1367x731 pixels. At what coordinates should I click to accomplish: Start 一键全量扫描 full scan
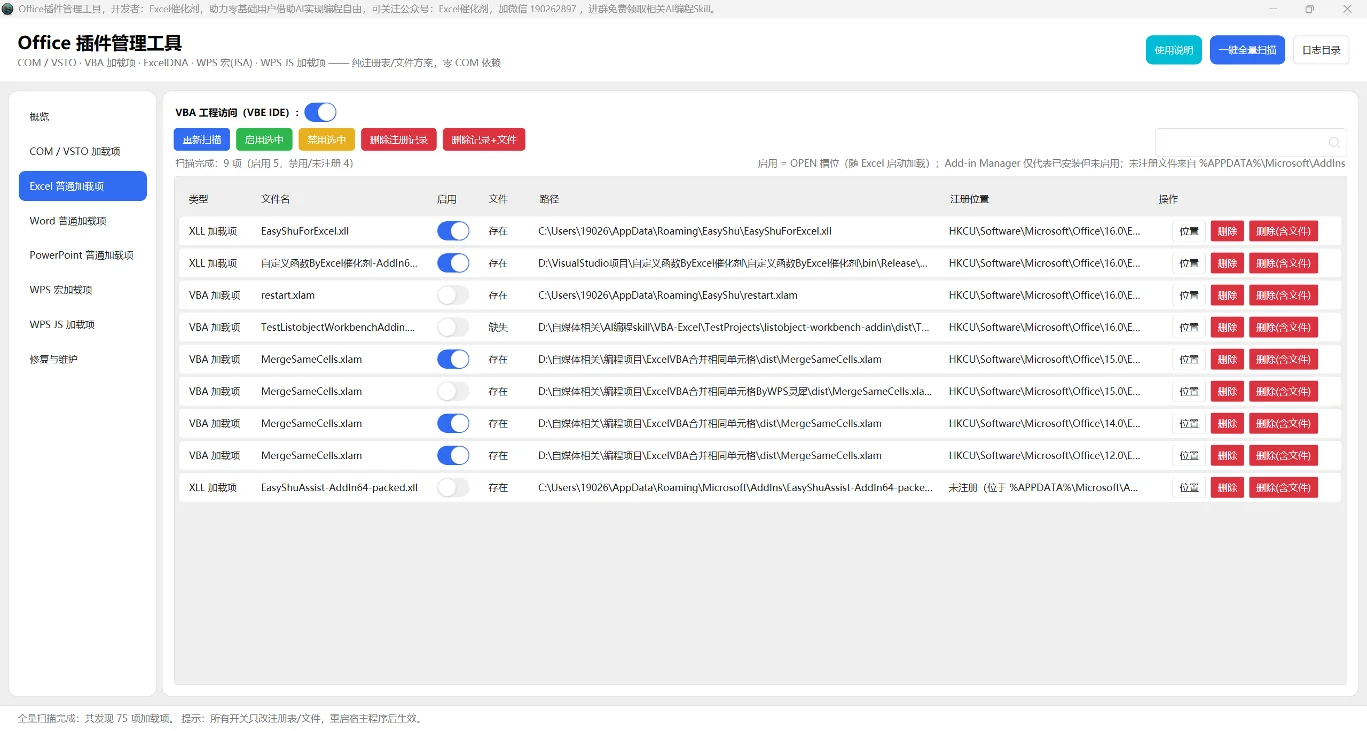[x=1247, y=50]
